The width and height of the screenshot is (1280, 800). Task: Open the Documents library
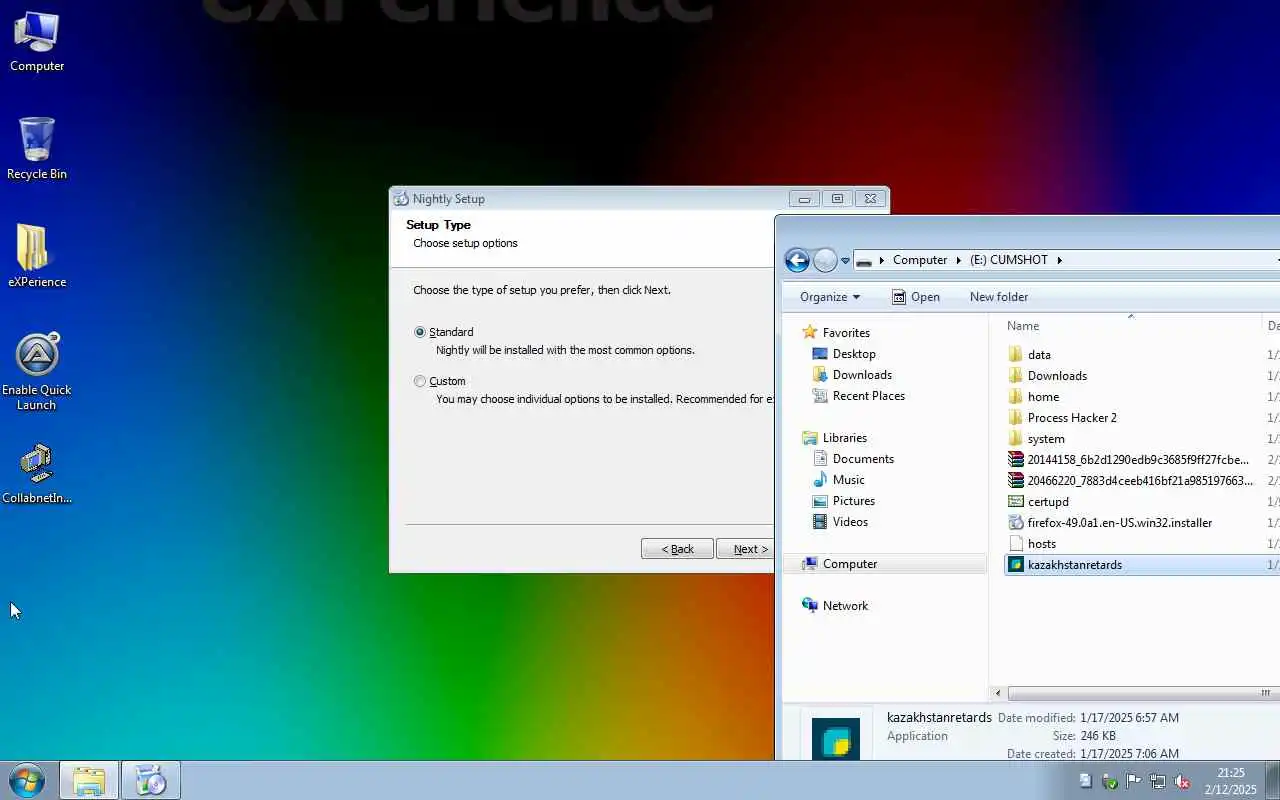863,459
